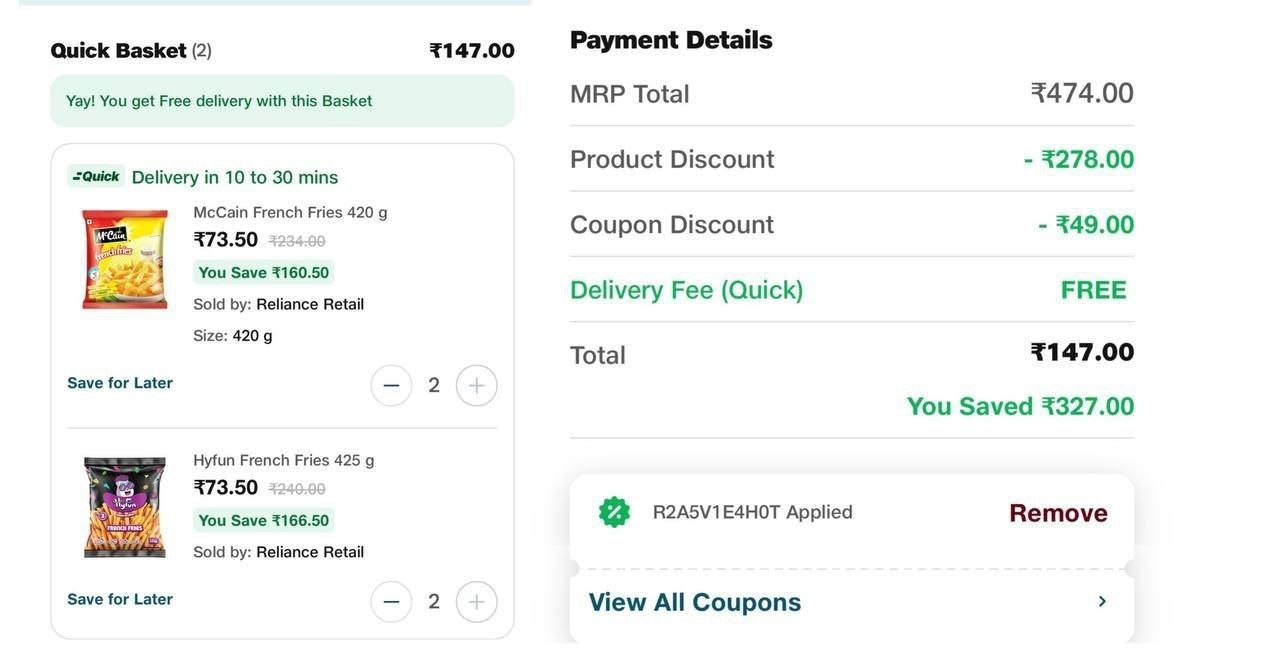The height and width of the screenshot is (660, 1280).
Task: Increase McCain French Fries quantity with plus
Action: [477, 385]
